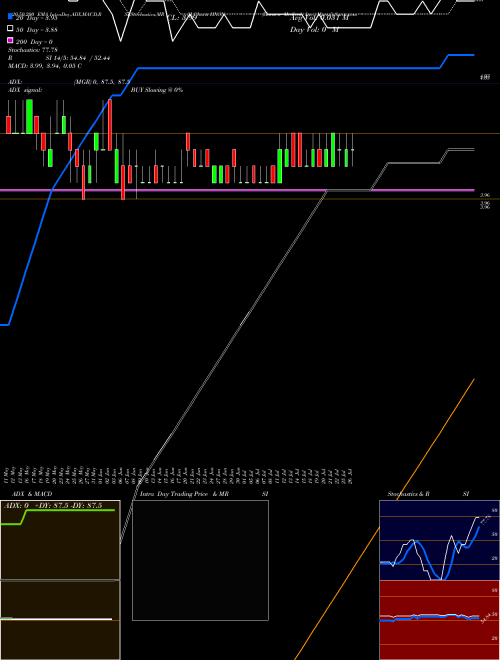Click the 'MACD: 3.99, 3.94, 0.05 C' readout
This screenshot has height=660, width=500.
tap(45, 66)
